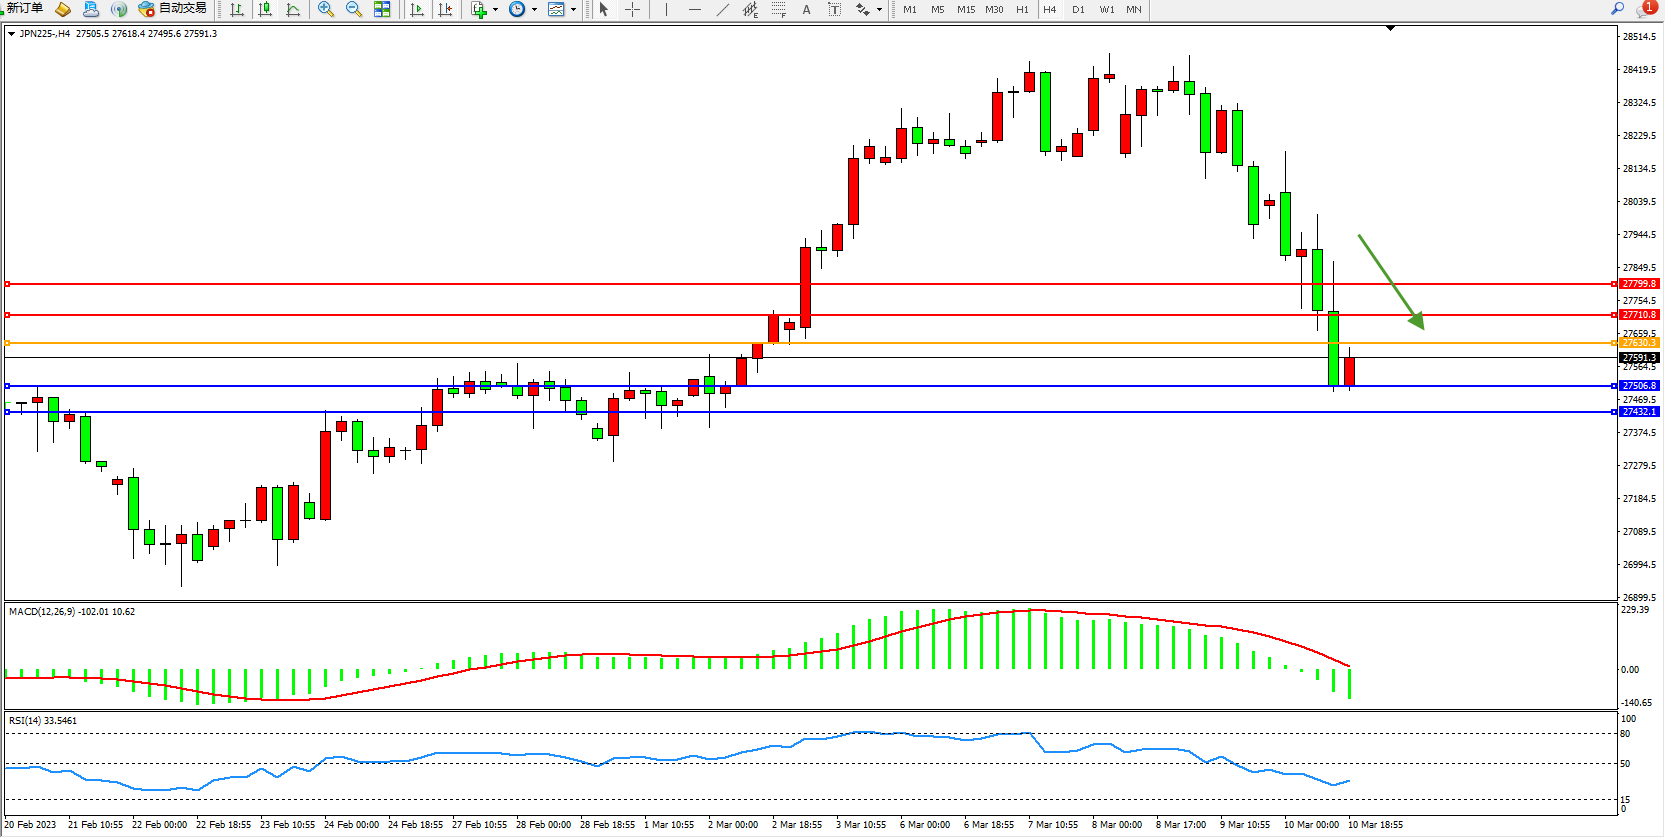Open the periods clock dropdown arrow
The image size is (1665, 838).
click(x=534, y=10)
